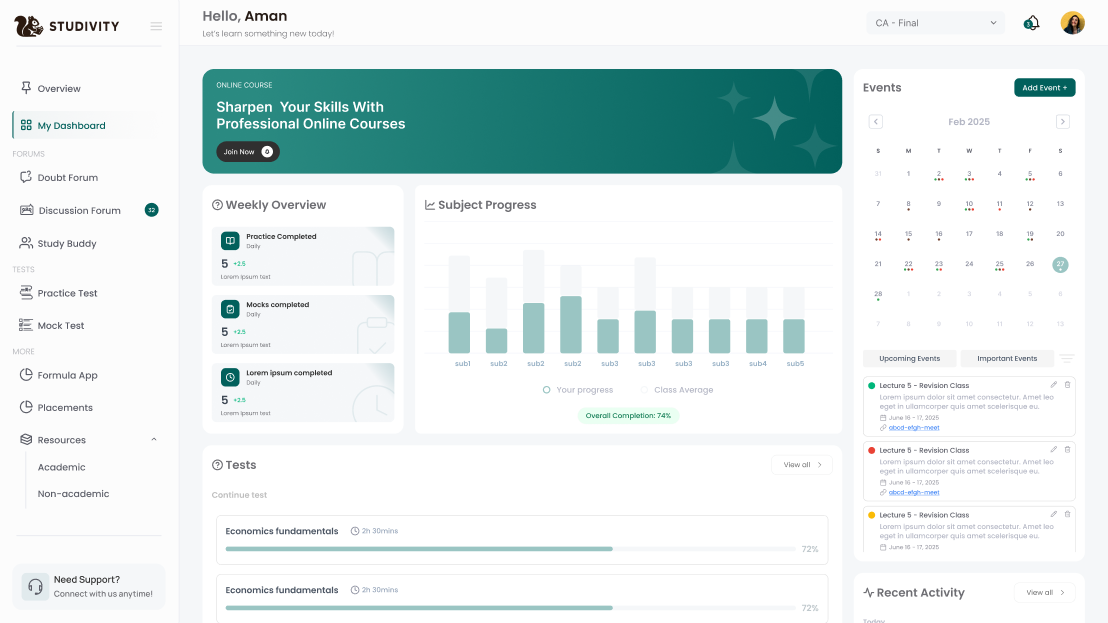Image resolution: width=1108 pixels, height=623 pixels.
Task: Collapse the Resources section
Action: (153, 439)
